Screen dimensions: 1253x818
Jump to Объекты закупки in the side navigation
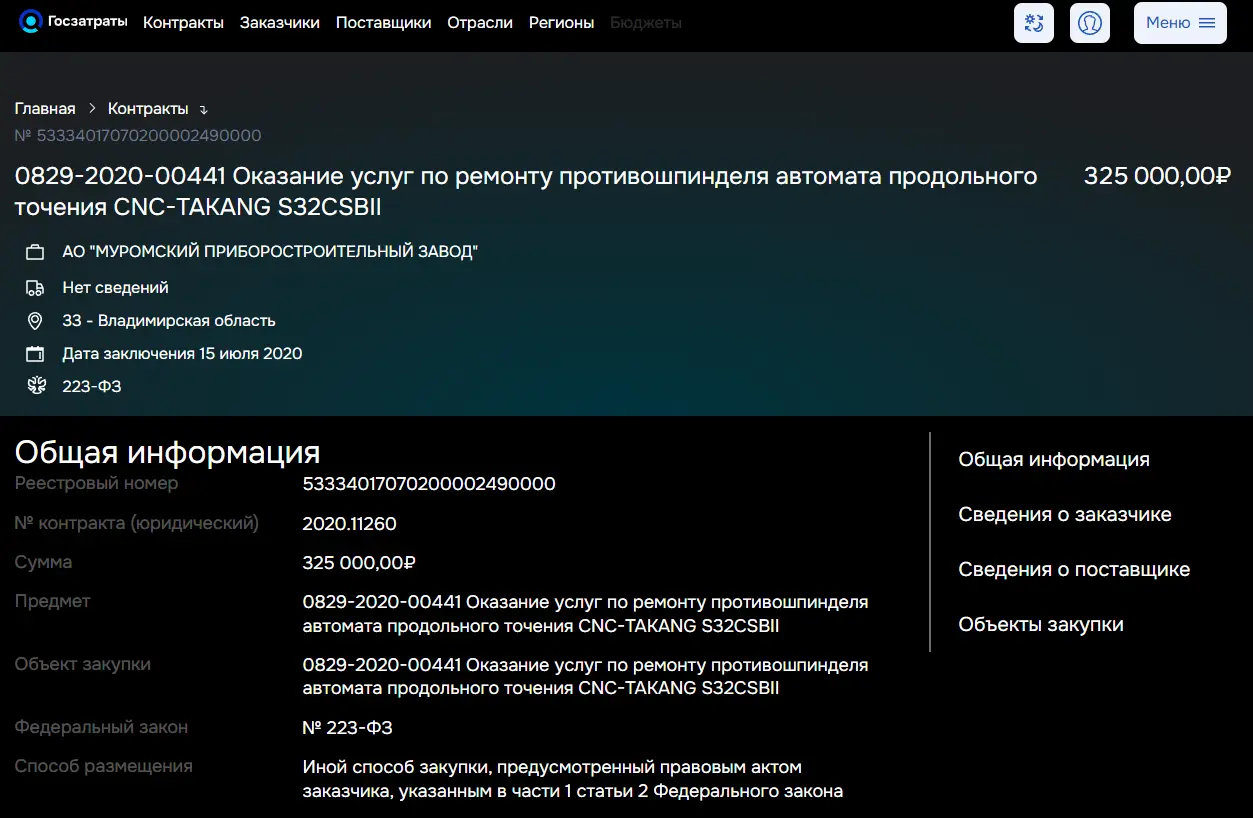pos(1041,625)
